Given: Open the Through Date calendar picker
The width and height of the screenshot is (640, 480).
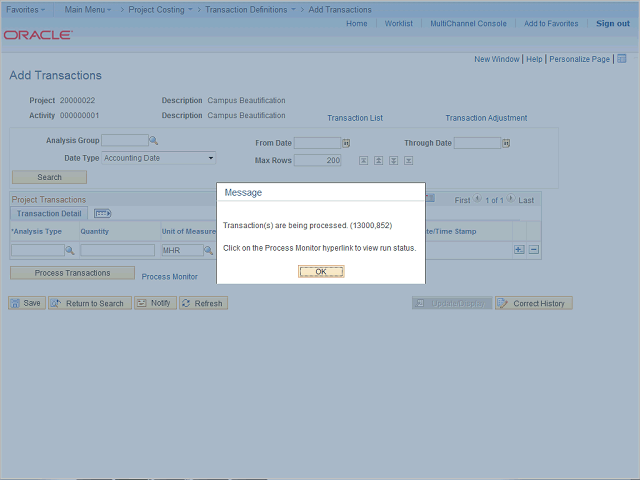Looking at the screenshot, I should 506,143.
